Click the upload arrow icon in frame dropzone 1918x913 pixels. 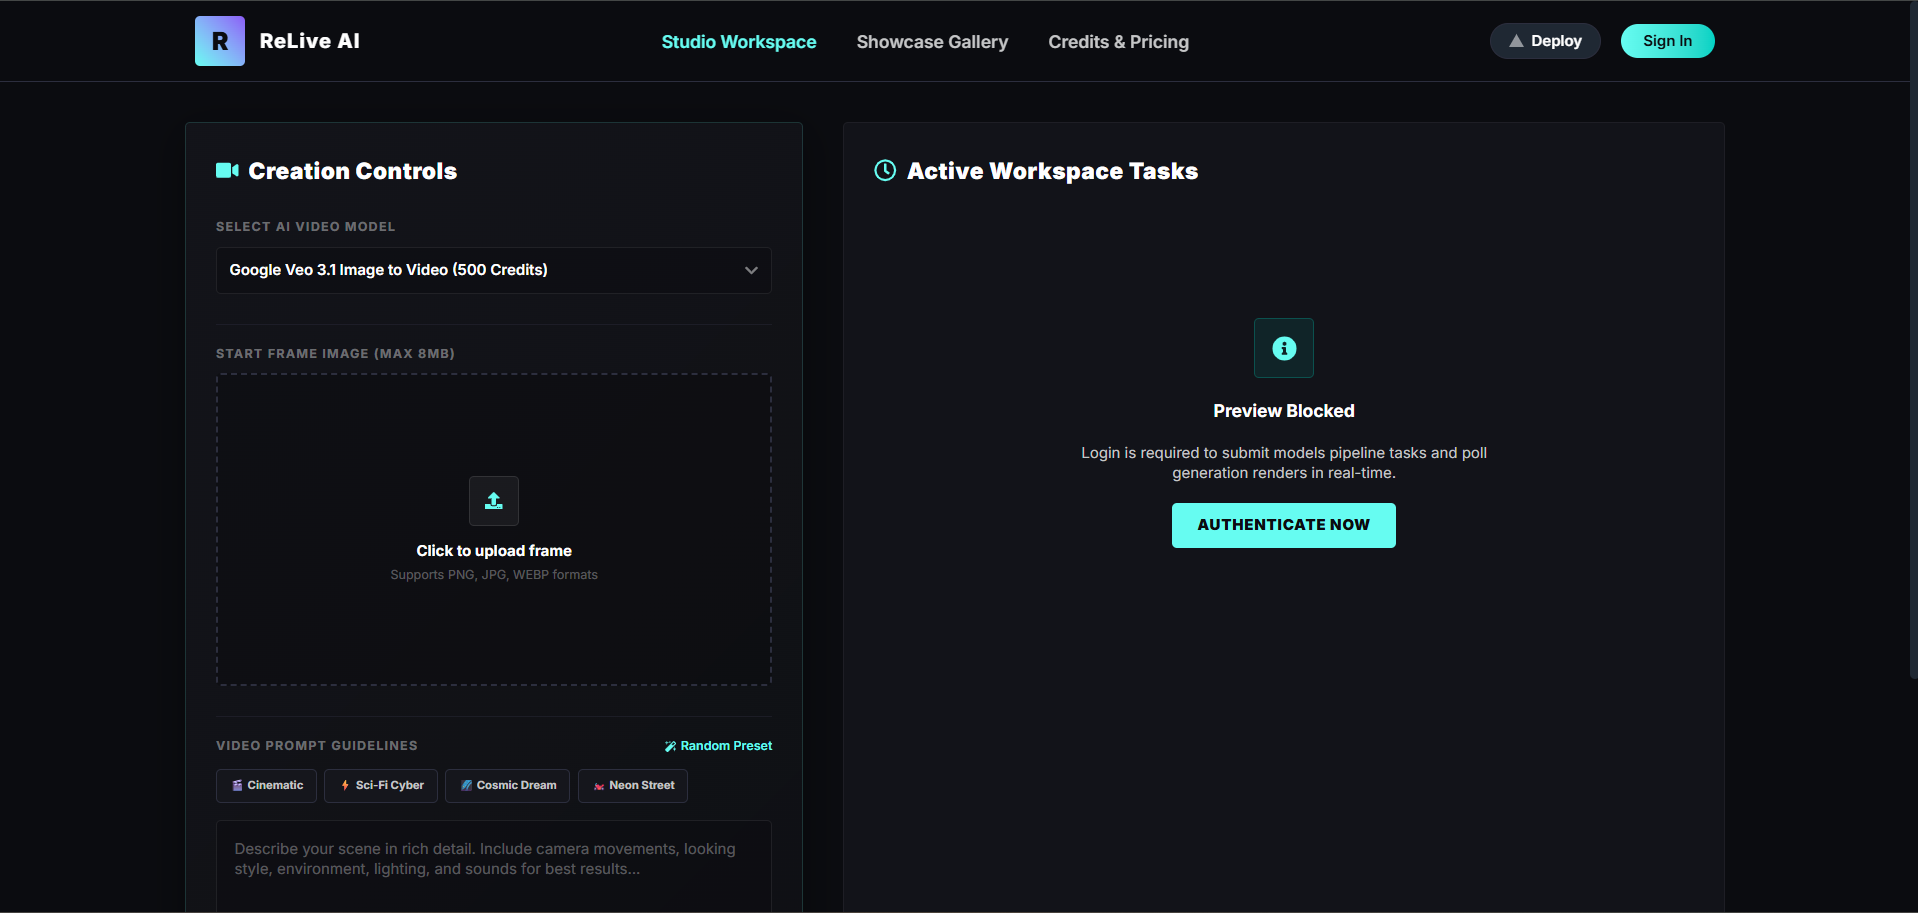(x=494, y=501)
